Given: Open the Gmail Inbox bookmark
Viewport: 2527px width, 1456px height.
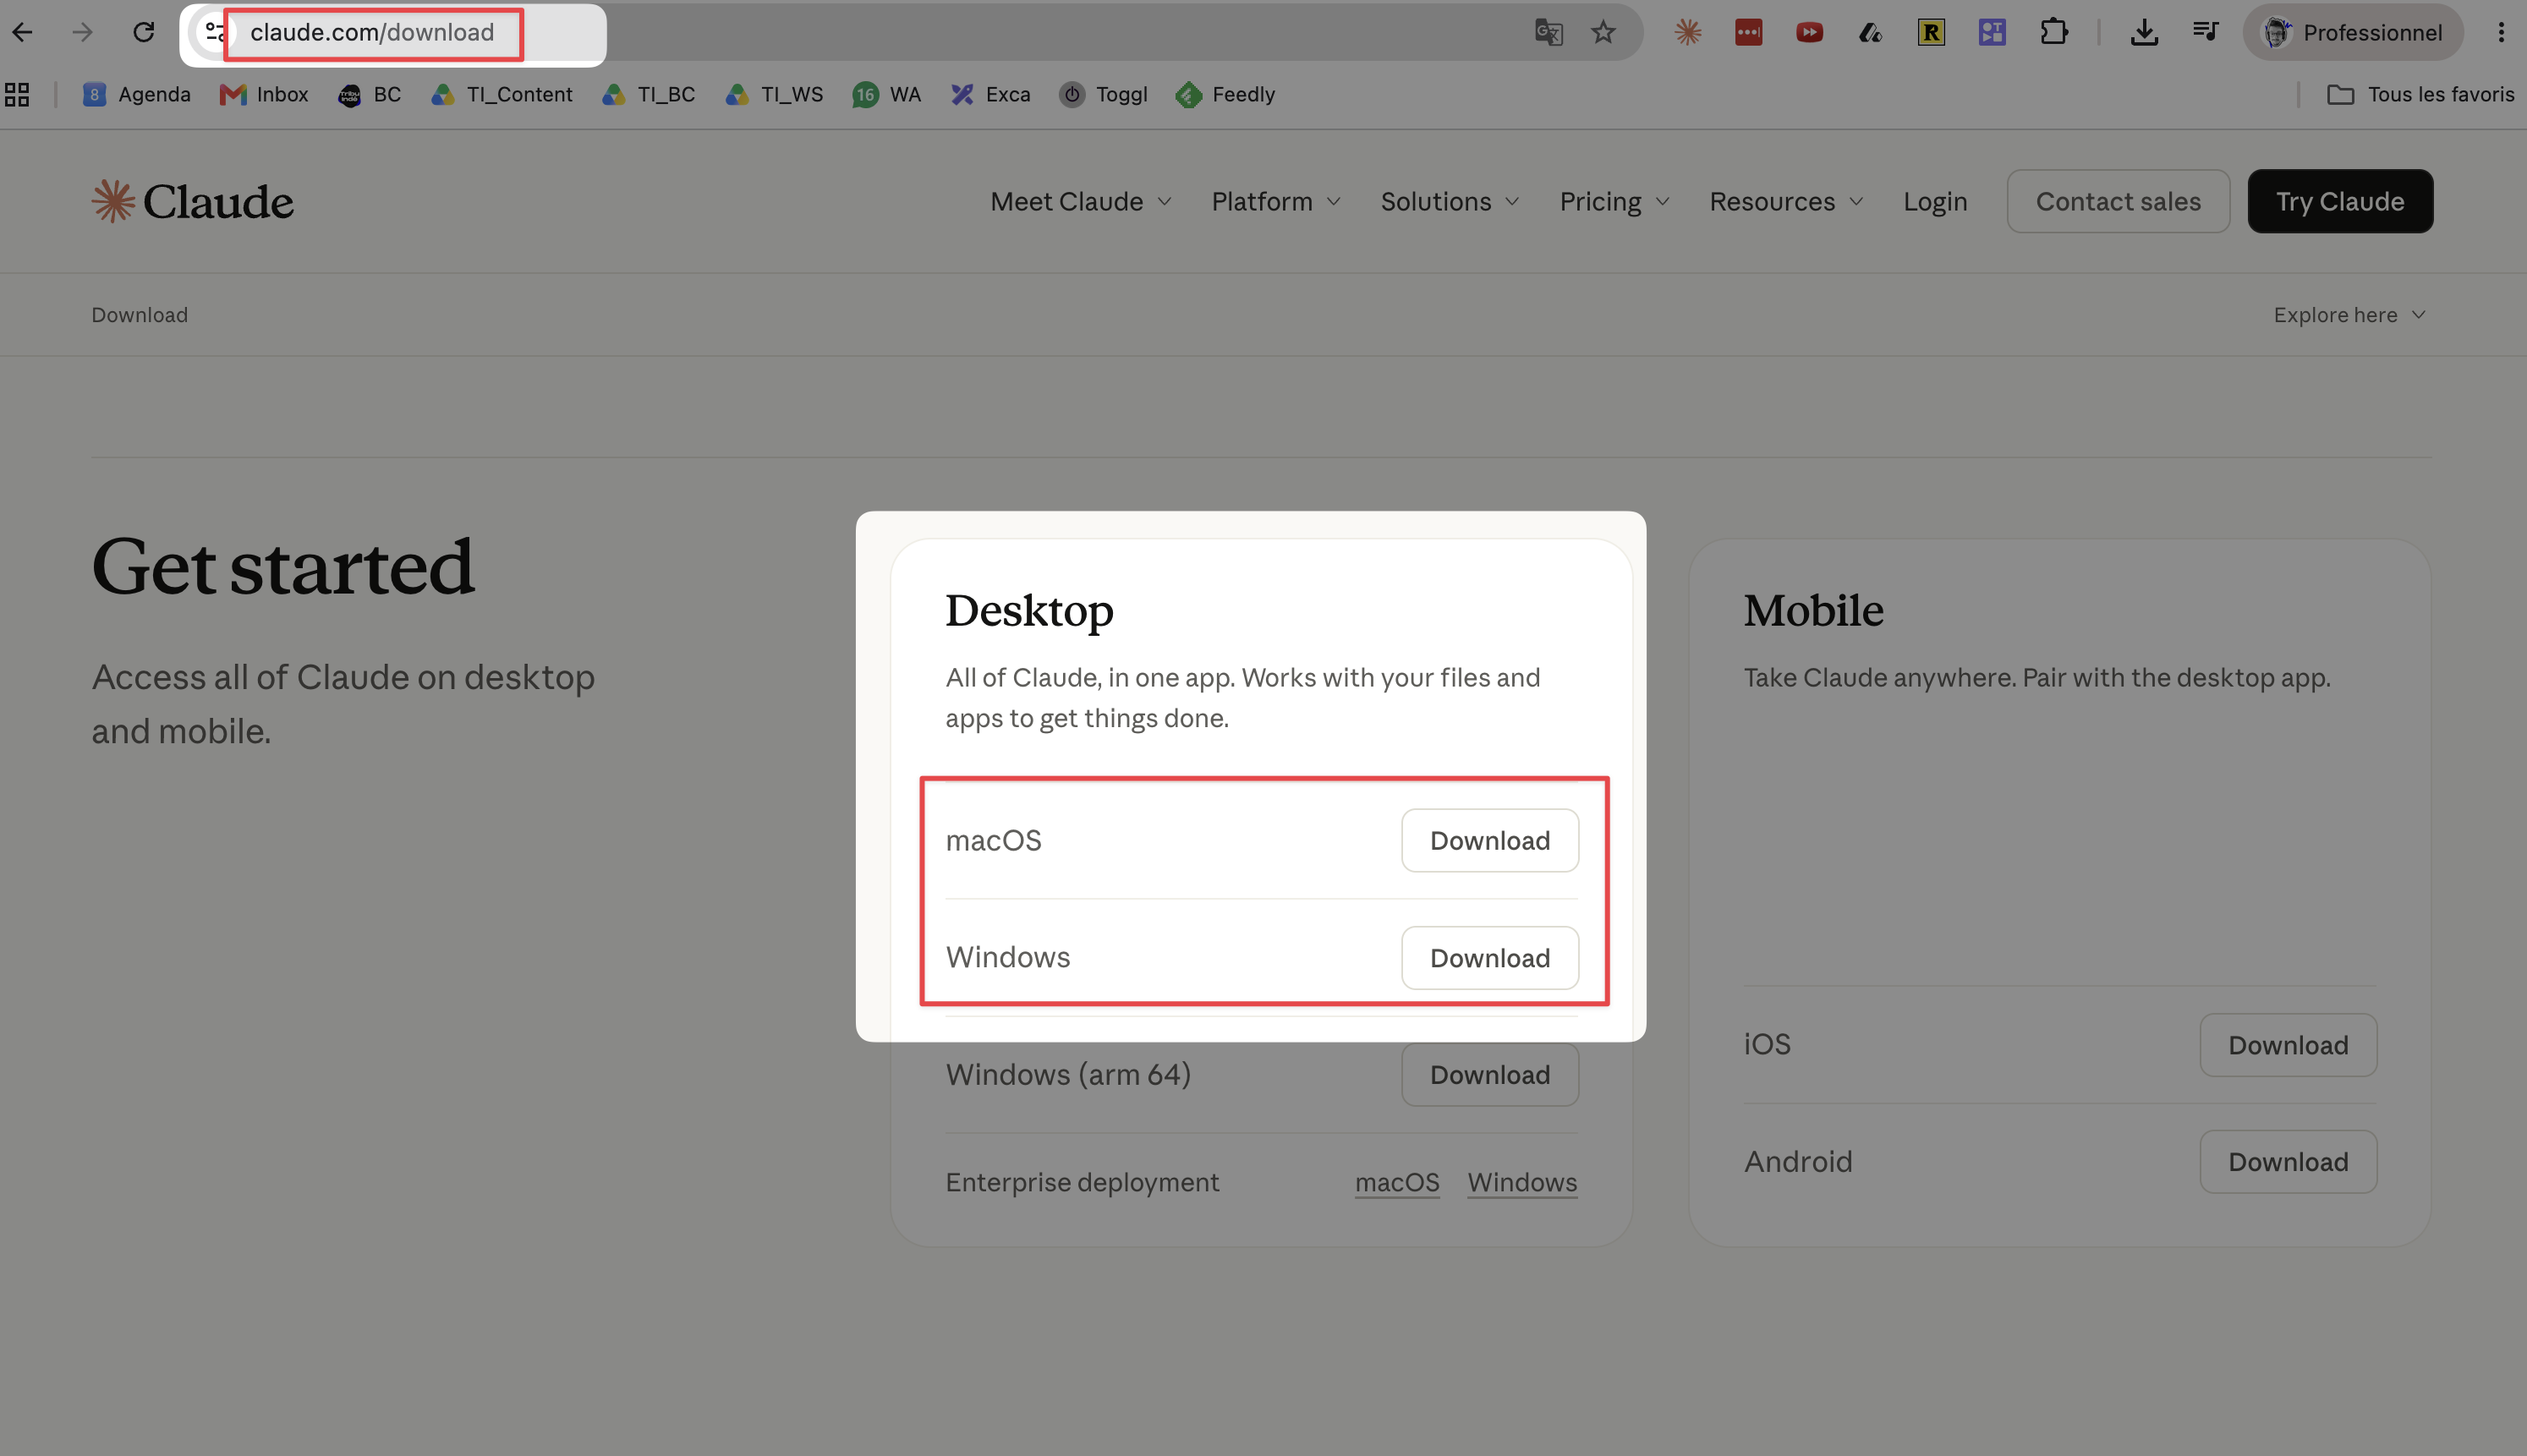Looking at the screenshot, I should [x=264, y=94].
